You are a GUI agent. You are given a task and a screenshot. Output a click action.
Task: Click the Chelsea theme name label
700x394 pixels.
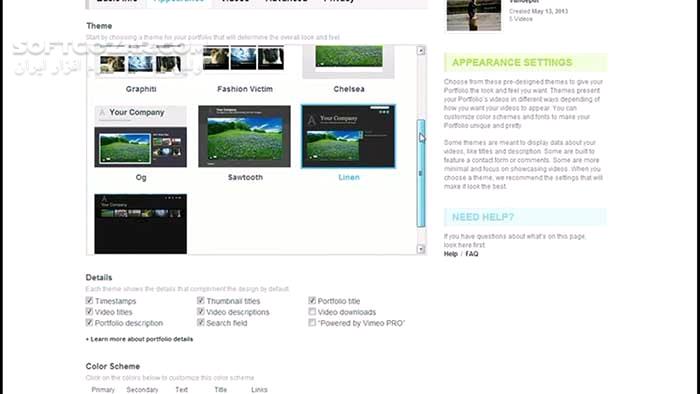349,89
